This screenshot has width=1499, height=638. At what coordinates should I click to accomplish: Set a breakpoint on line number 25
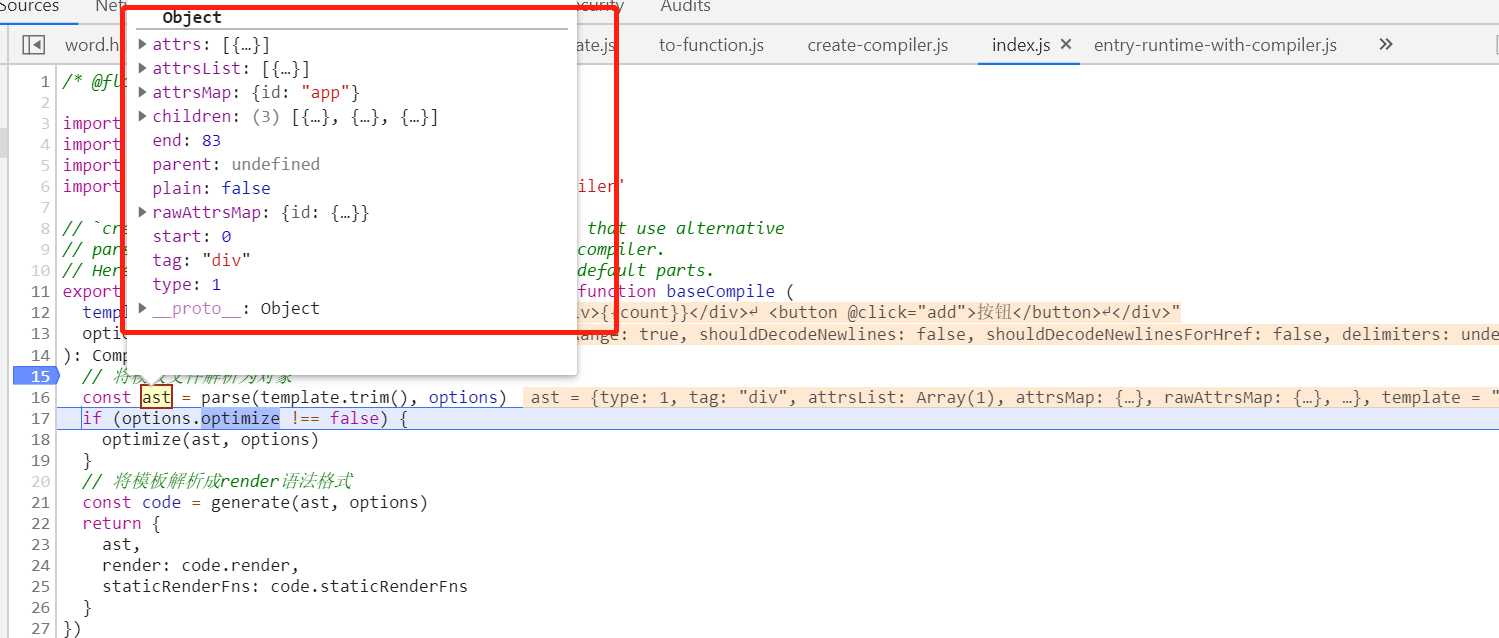40,586
